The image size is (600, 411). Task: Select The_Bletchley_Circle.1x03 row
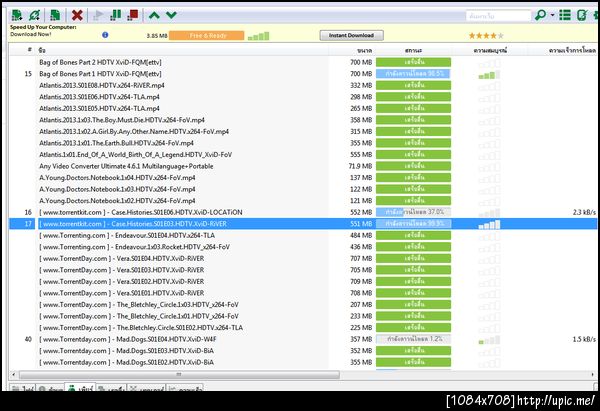click(303, 305)
